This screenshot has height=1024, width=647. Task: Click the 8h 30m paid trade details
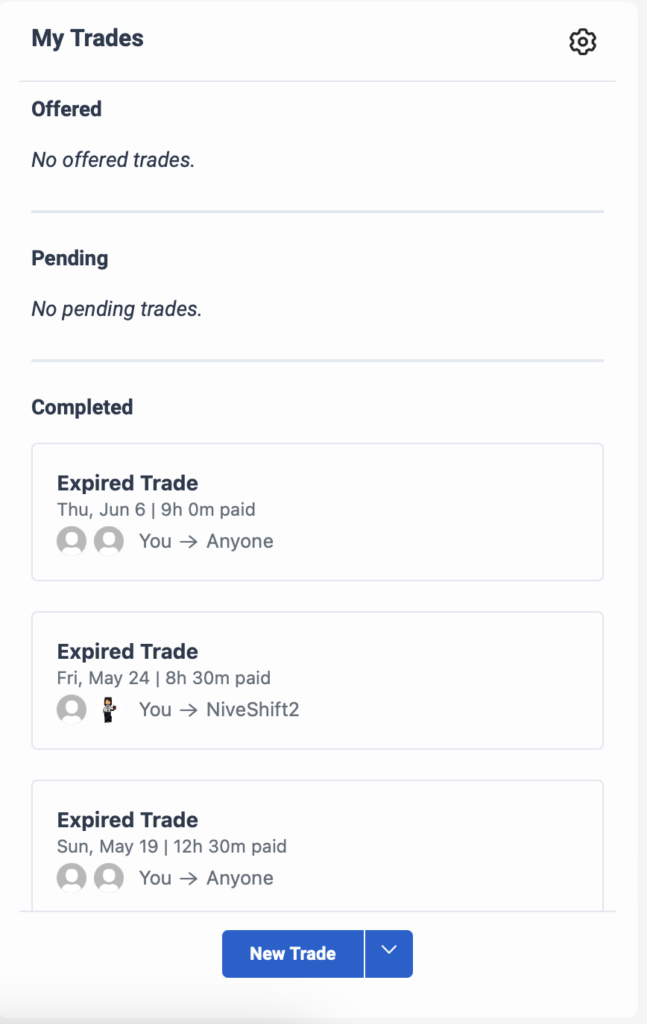click(164, 678)
